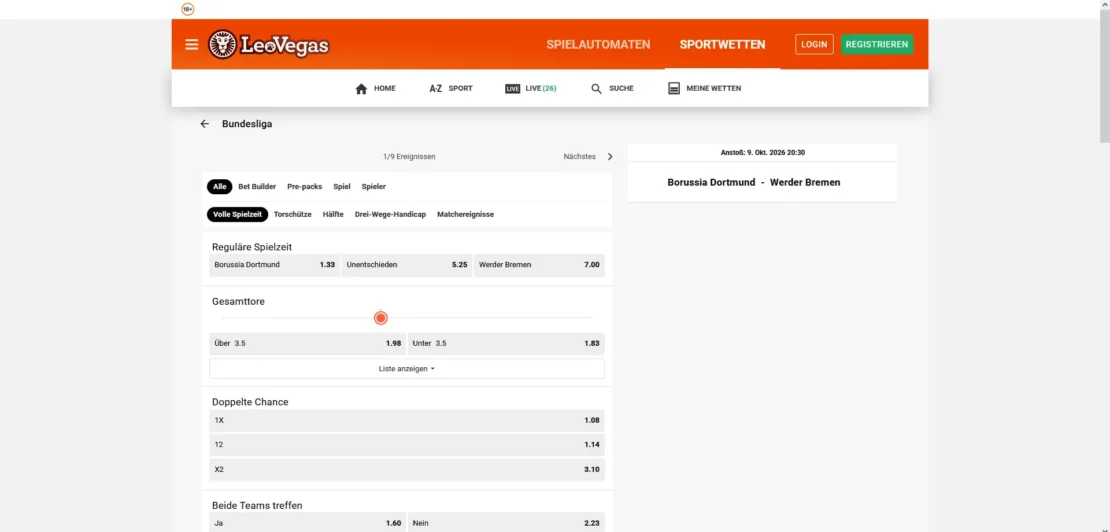Open the LIVE (26) navigation label

pyautogui.click(x=541, y=88)
